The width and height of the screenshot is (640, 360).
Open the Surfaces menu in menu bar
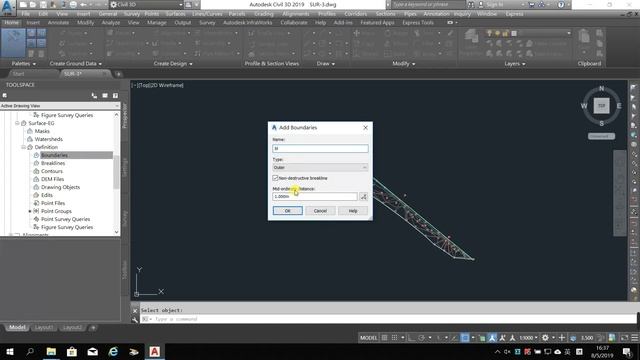pyautogui.click(x=175, y=13)
